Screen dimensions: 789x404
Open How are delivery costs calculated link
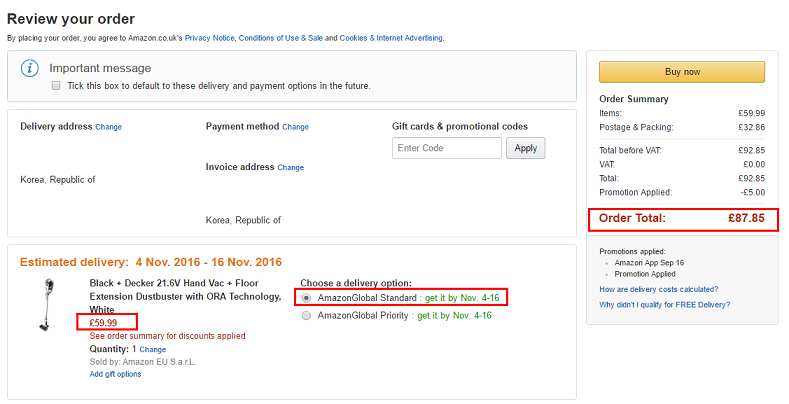[x=656, y=288]
